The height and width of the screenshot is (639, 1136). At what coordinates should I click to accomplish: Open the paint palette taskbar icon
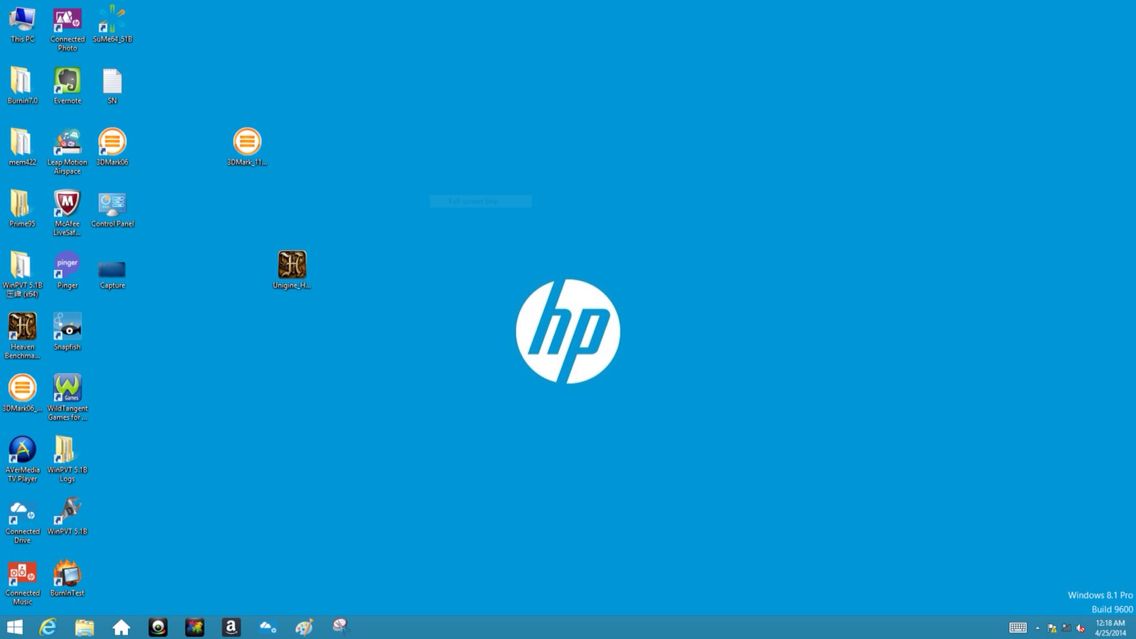click(x=304, y=627)
